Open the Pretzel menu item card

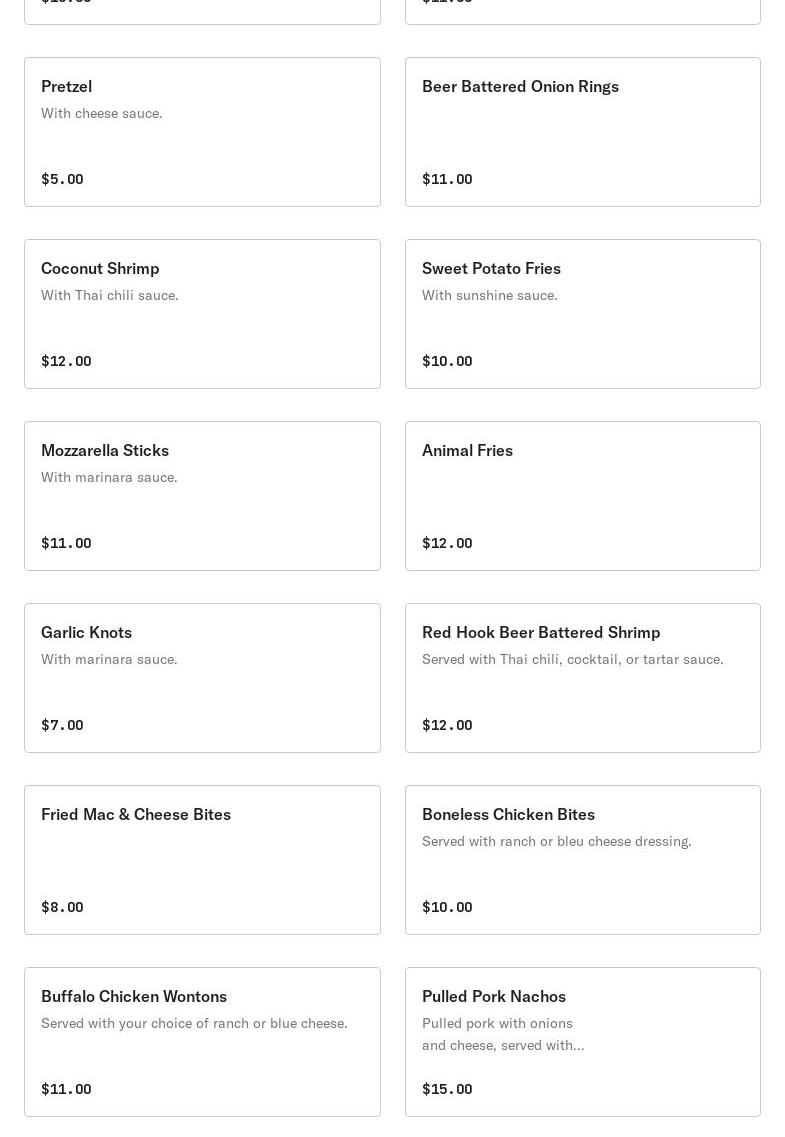tap(202, 132)
